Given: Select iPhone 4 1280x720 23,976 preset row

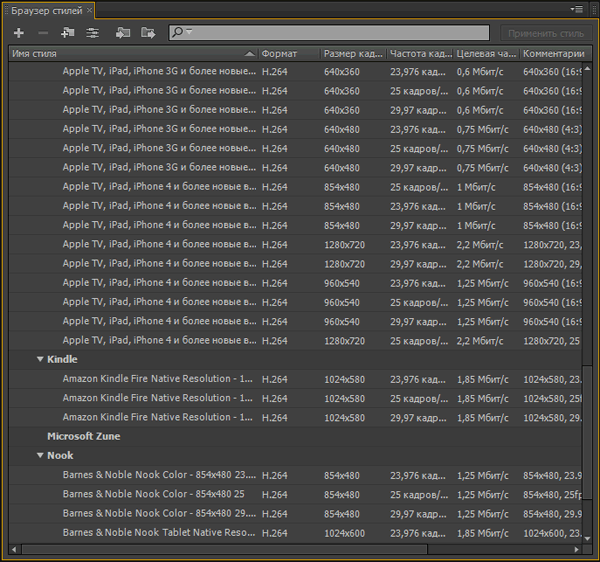Looking at the screenshot, I should point(295,244).
